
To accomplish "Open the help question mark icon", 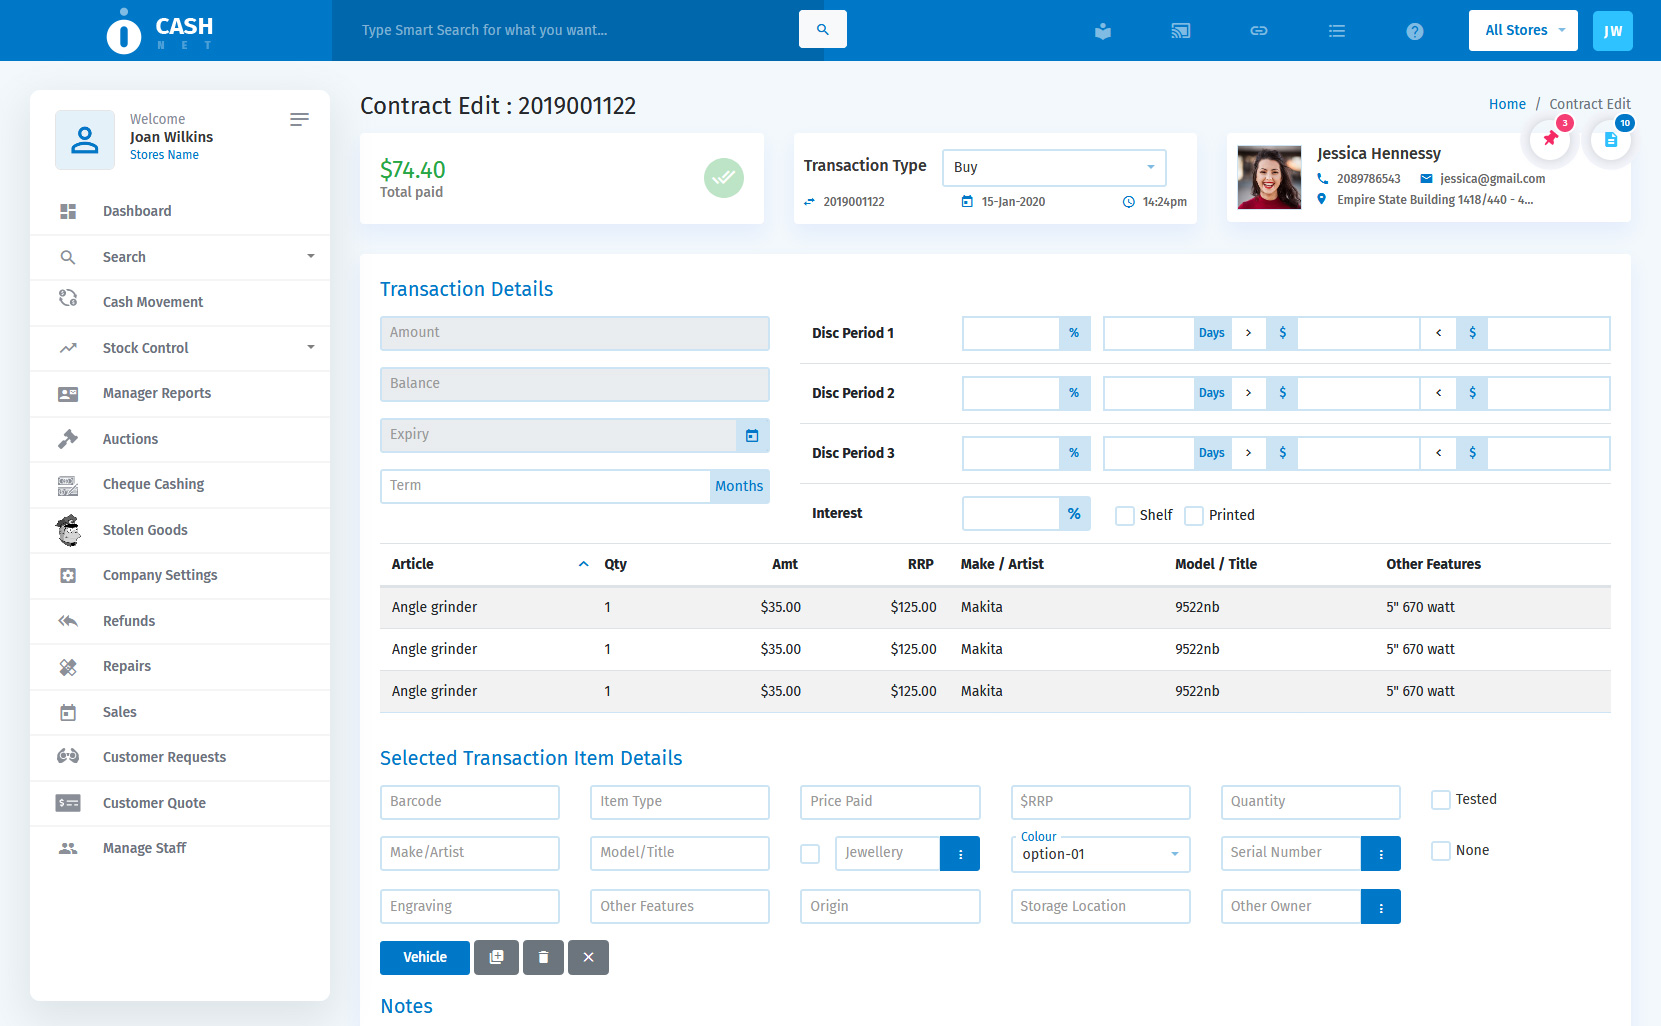I will [1414, 31].
